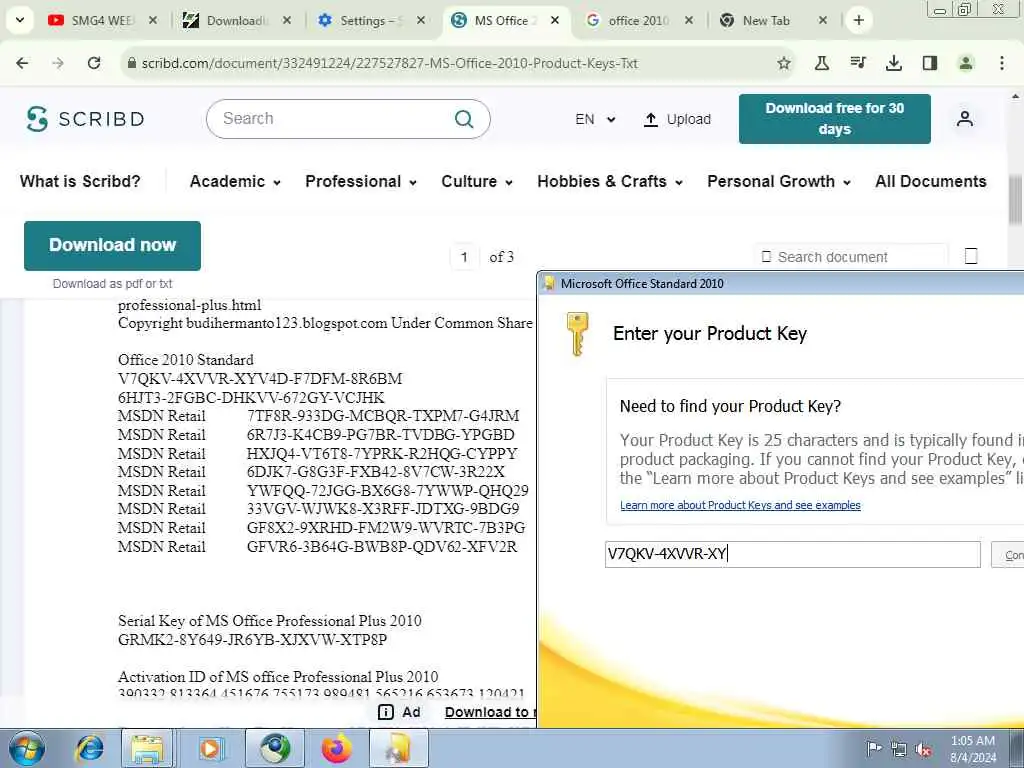Open What is Scribd? page
Viewport: 1024px width, 768px height.
click(x=80, y=181)
